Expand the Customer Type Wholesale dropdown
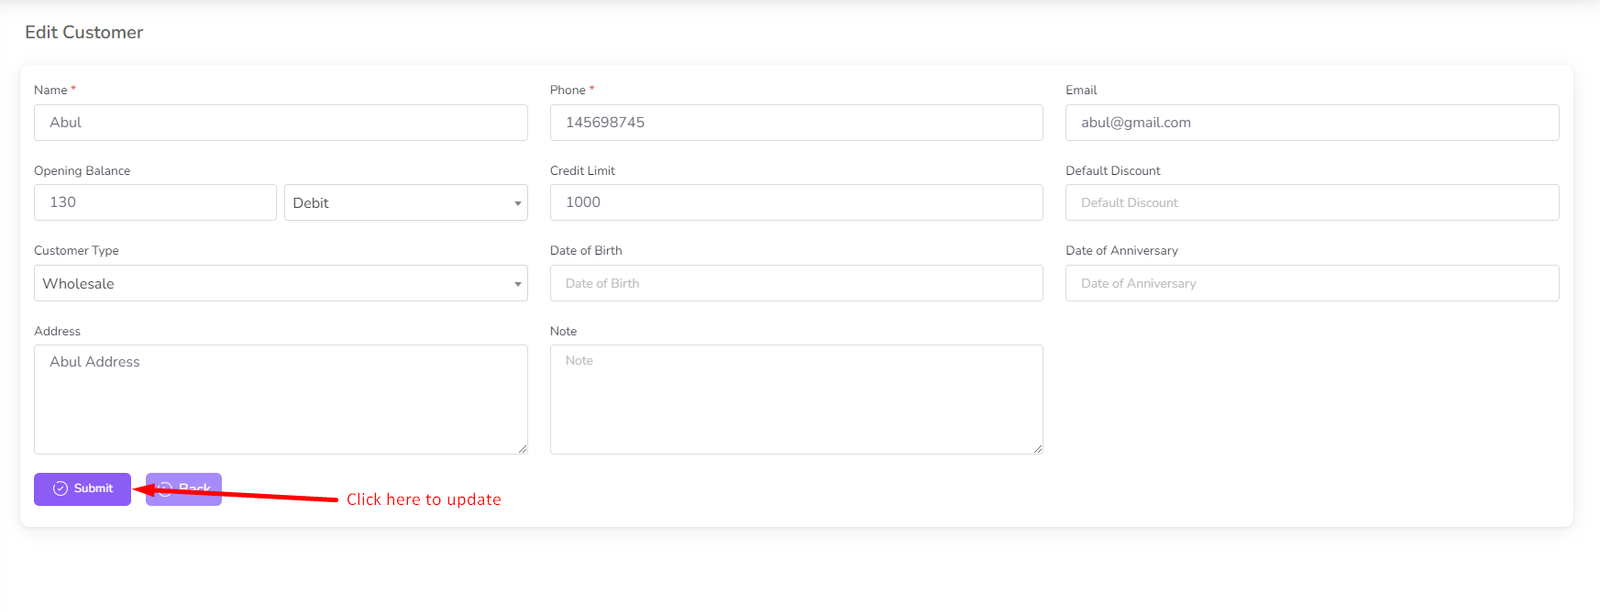The width and height of the screenshot is (1600, 612). (280, 284)
